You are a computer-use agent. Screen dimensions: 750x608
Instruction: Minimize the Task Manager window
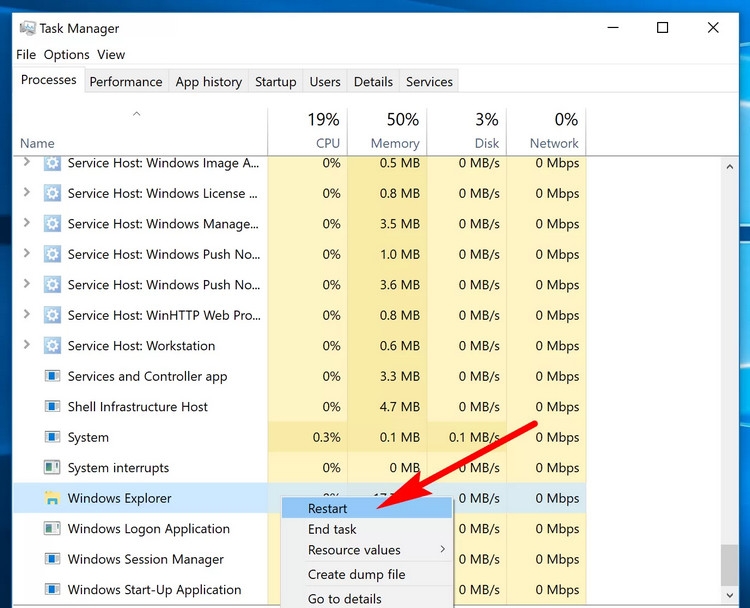pyautogui.click(x=613, y=28)
